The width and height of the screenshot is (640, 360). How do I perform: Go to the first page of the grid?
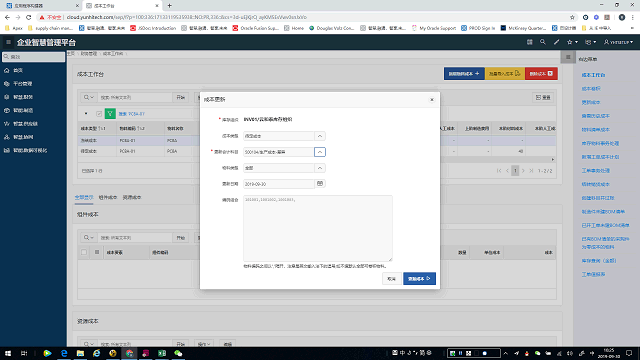(x=499, y=171)
